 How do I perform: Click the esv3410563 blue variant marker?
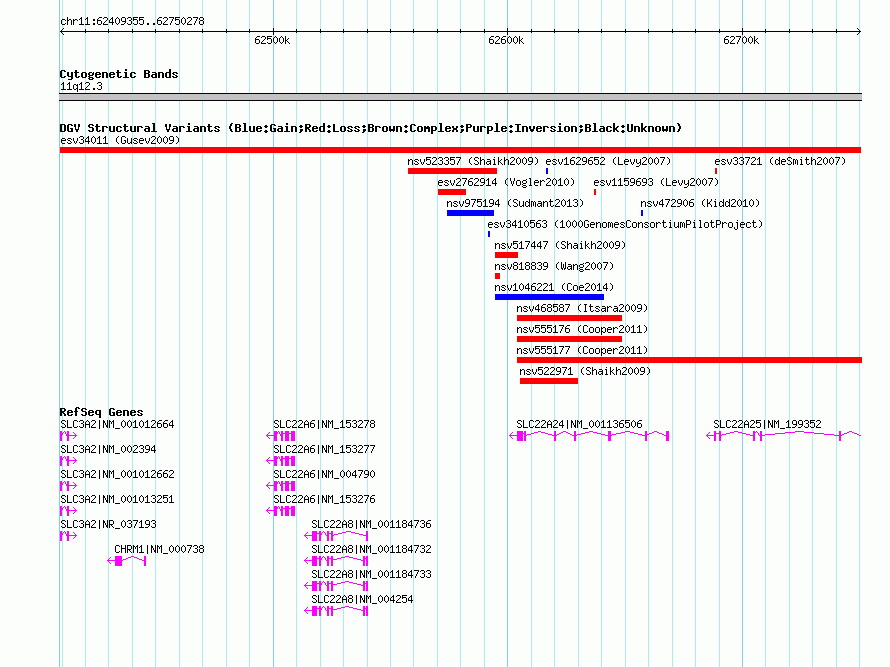(489, 234)
